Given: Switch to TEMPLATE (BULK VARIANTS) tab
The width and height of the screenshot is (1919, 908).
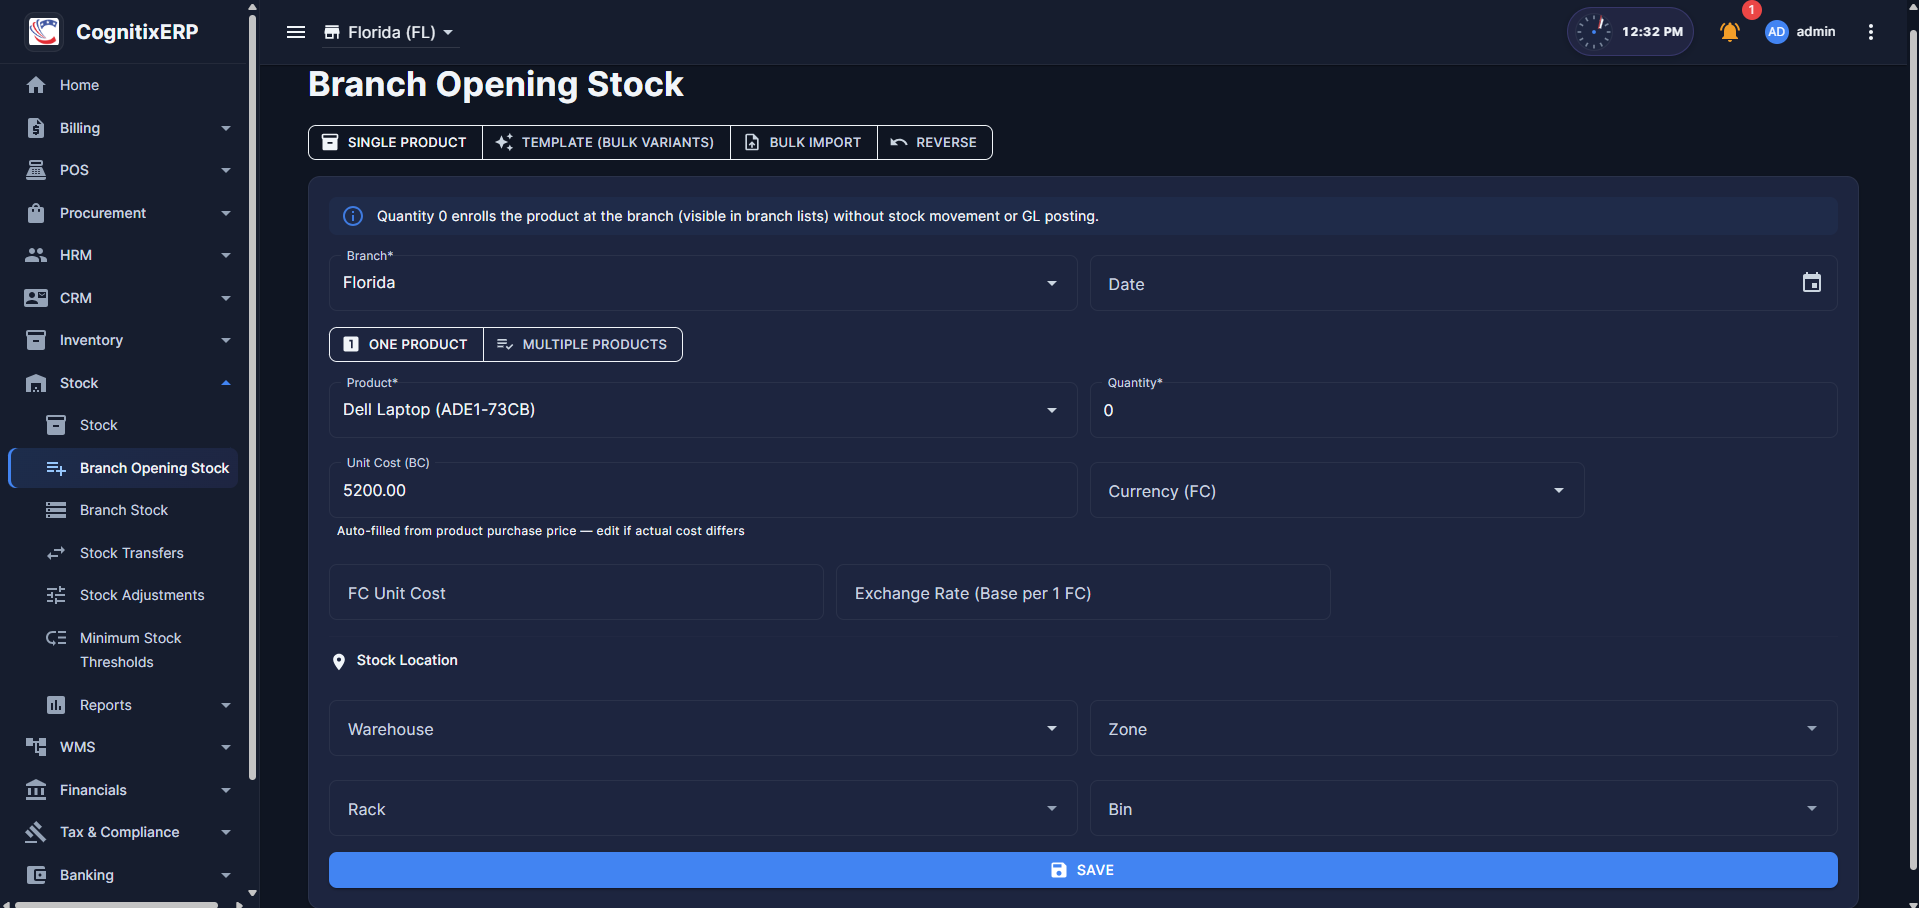Looking at the screenshot, I should pos(606,142).
